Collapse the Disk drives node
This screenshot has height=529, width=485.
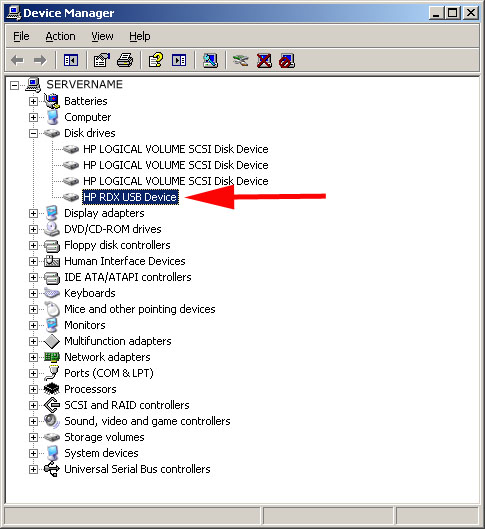(x=33, y=133)
